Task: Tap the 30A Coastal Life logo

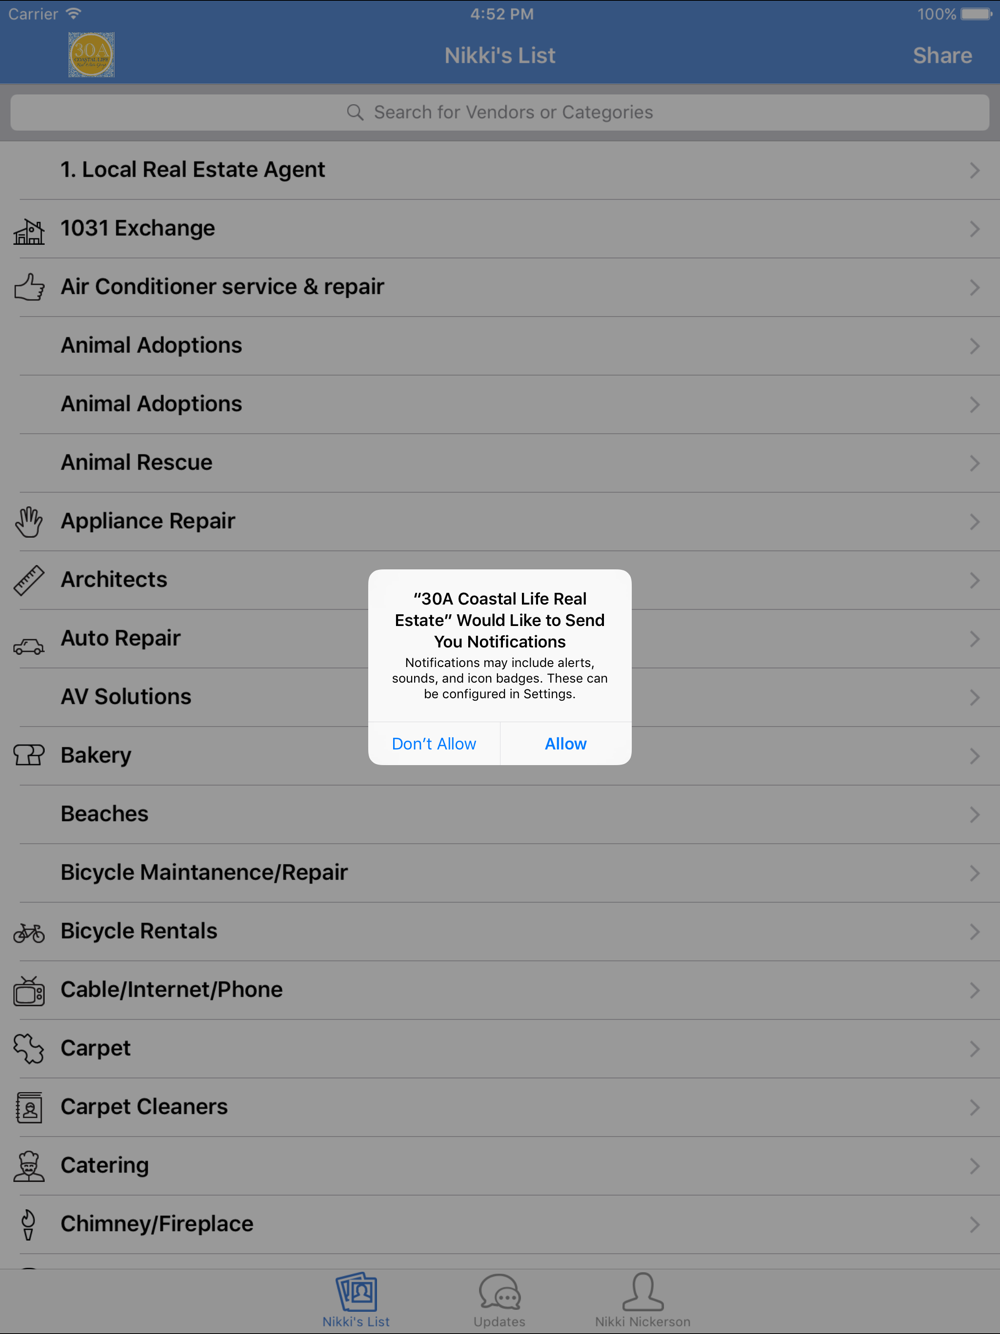Action: pos(91,55)
